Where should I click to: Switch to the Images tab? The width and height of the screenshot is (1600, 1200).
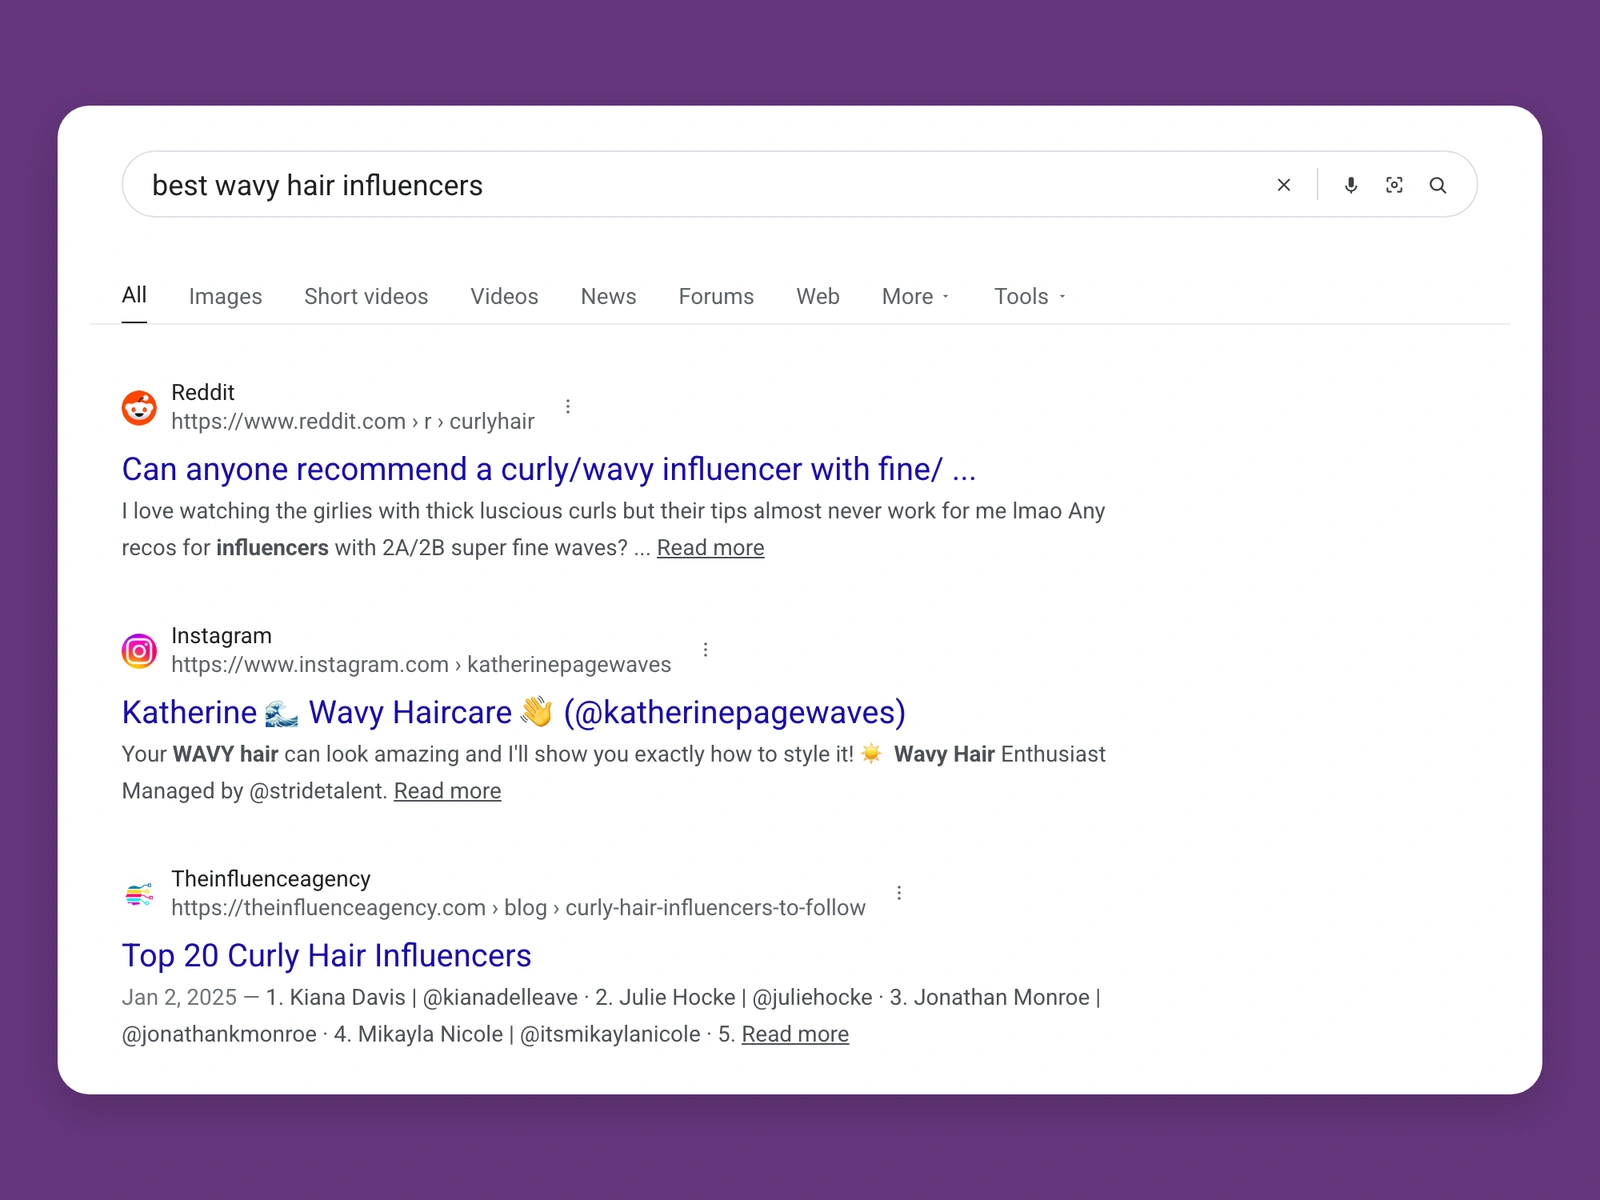[x=225, y=296]
